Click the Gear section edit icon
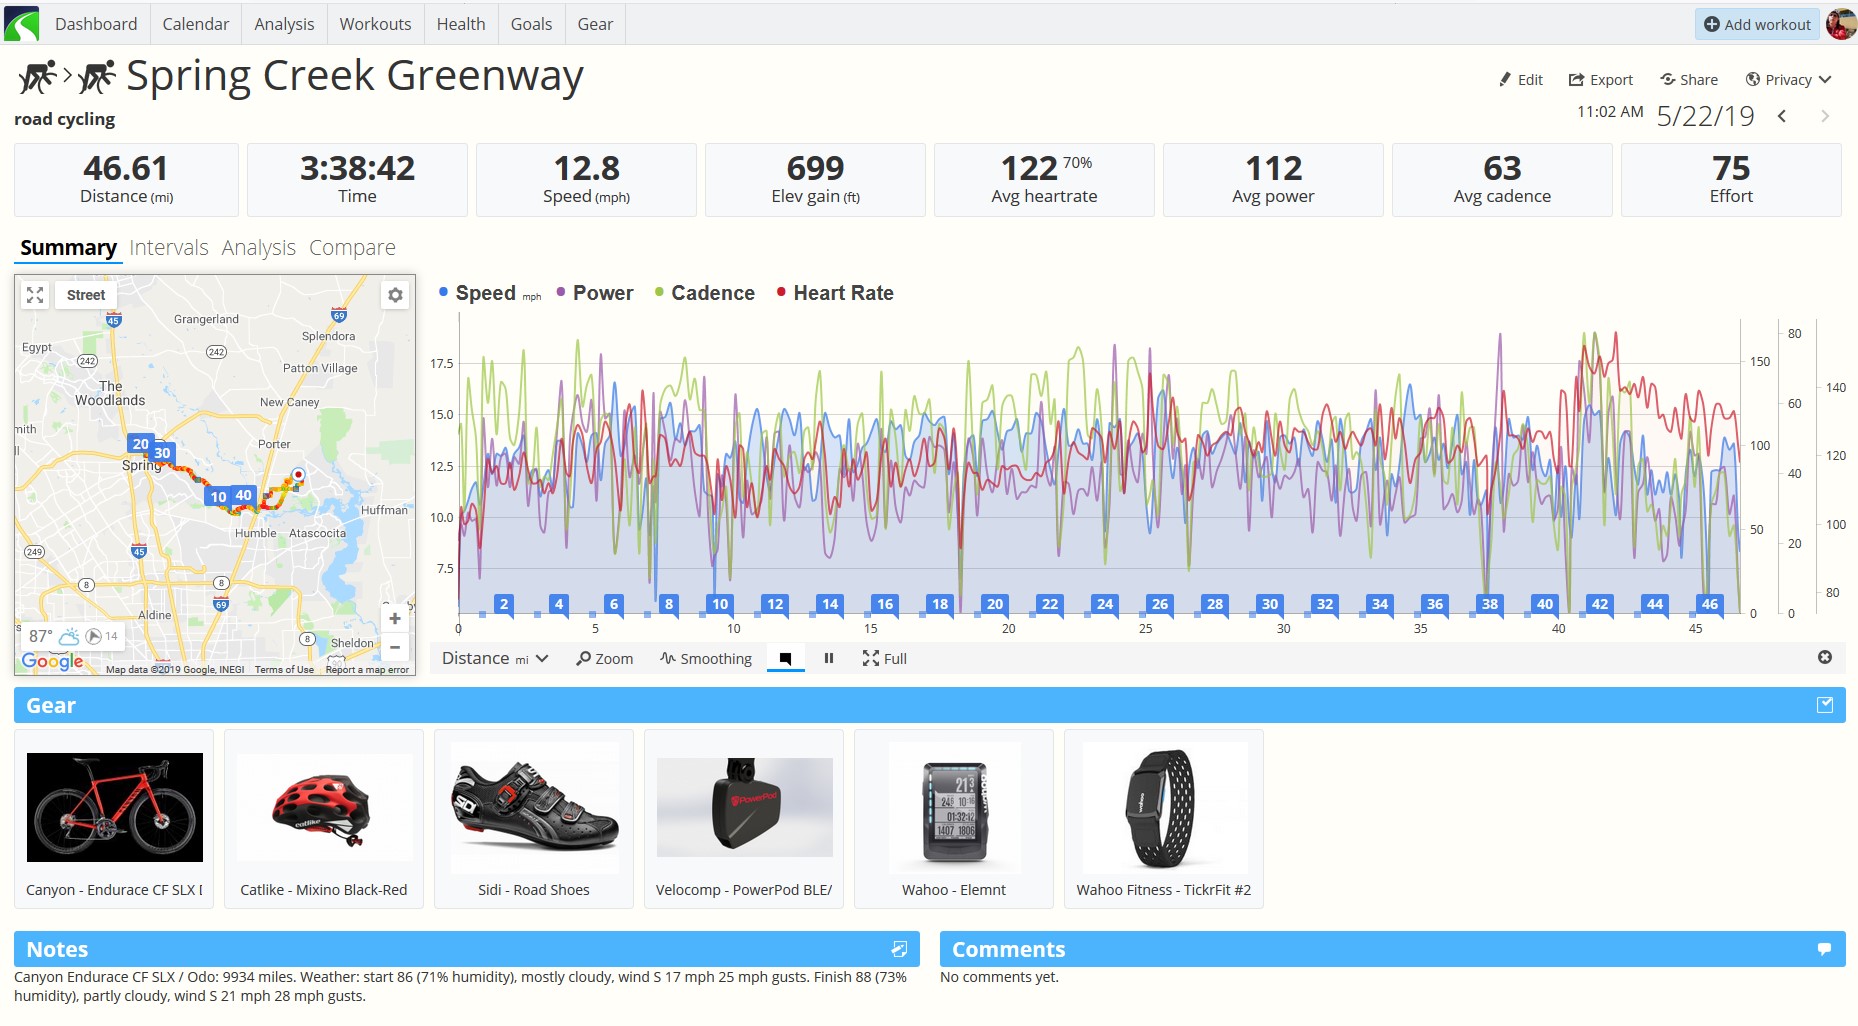 click(1824, 705)
